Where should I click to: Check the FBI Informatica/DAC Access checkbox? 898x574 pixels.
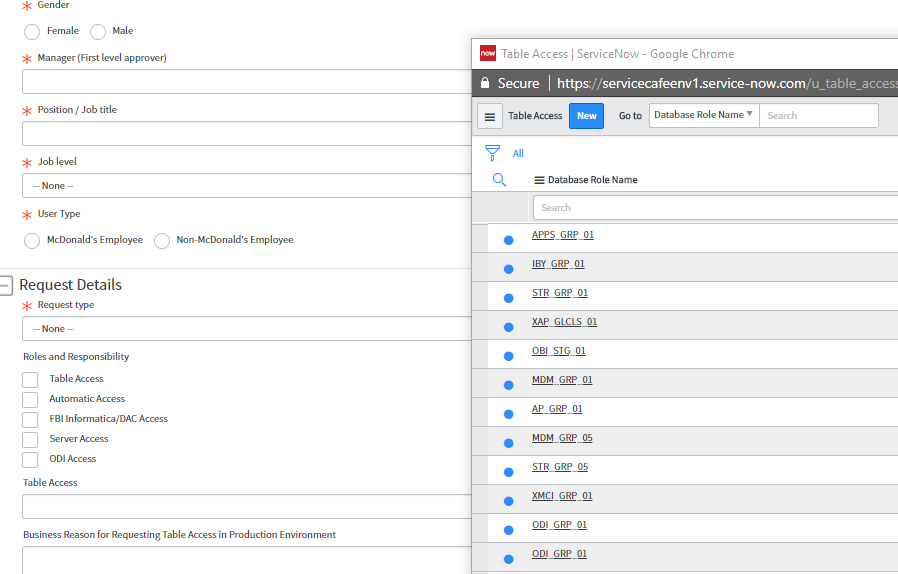click(x=30, y=420)
